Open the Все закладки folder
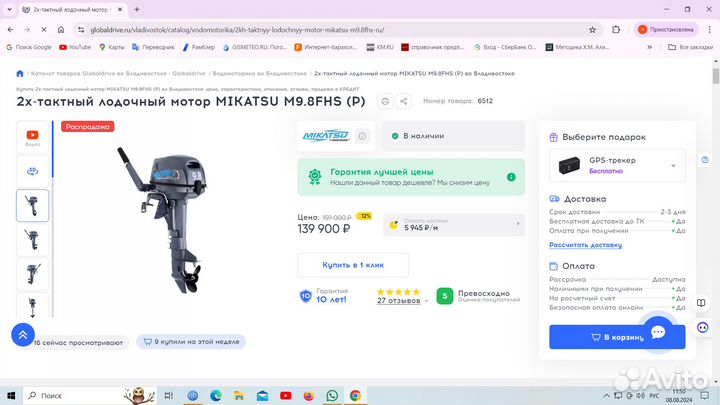Viewport: 720px width, 405px height. (690, 47)
